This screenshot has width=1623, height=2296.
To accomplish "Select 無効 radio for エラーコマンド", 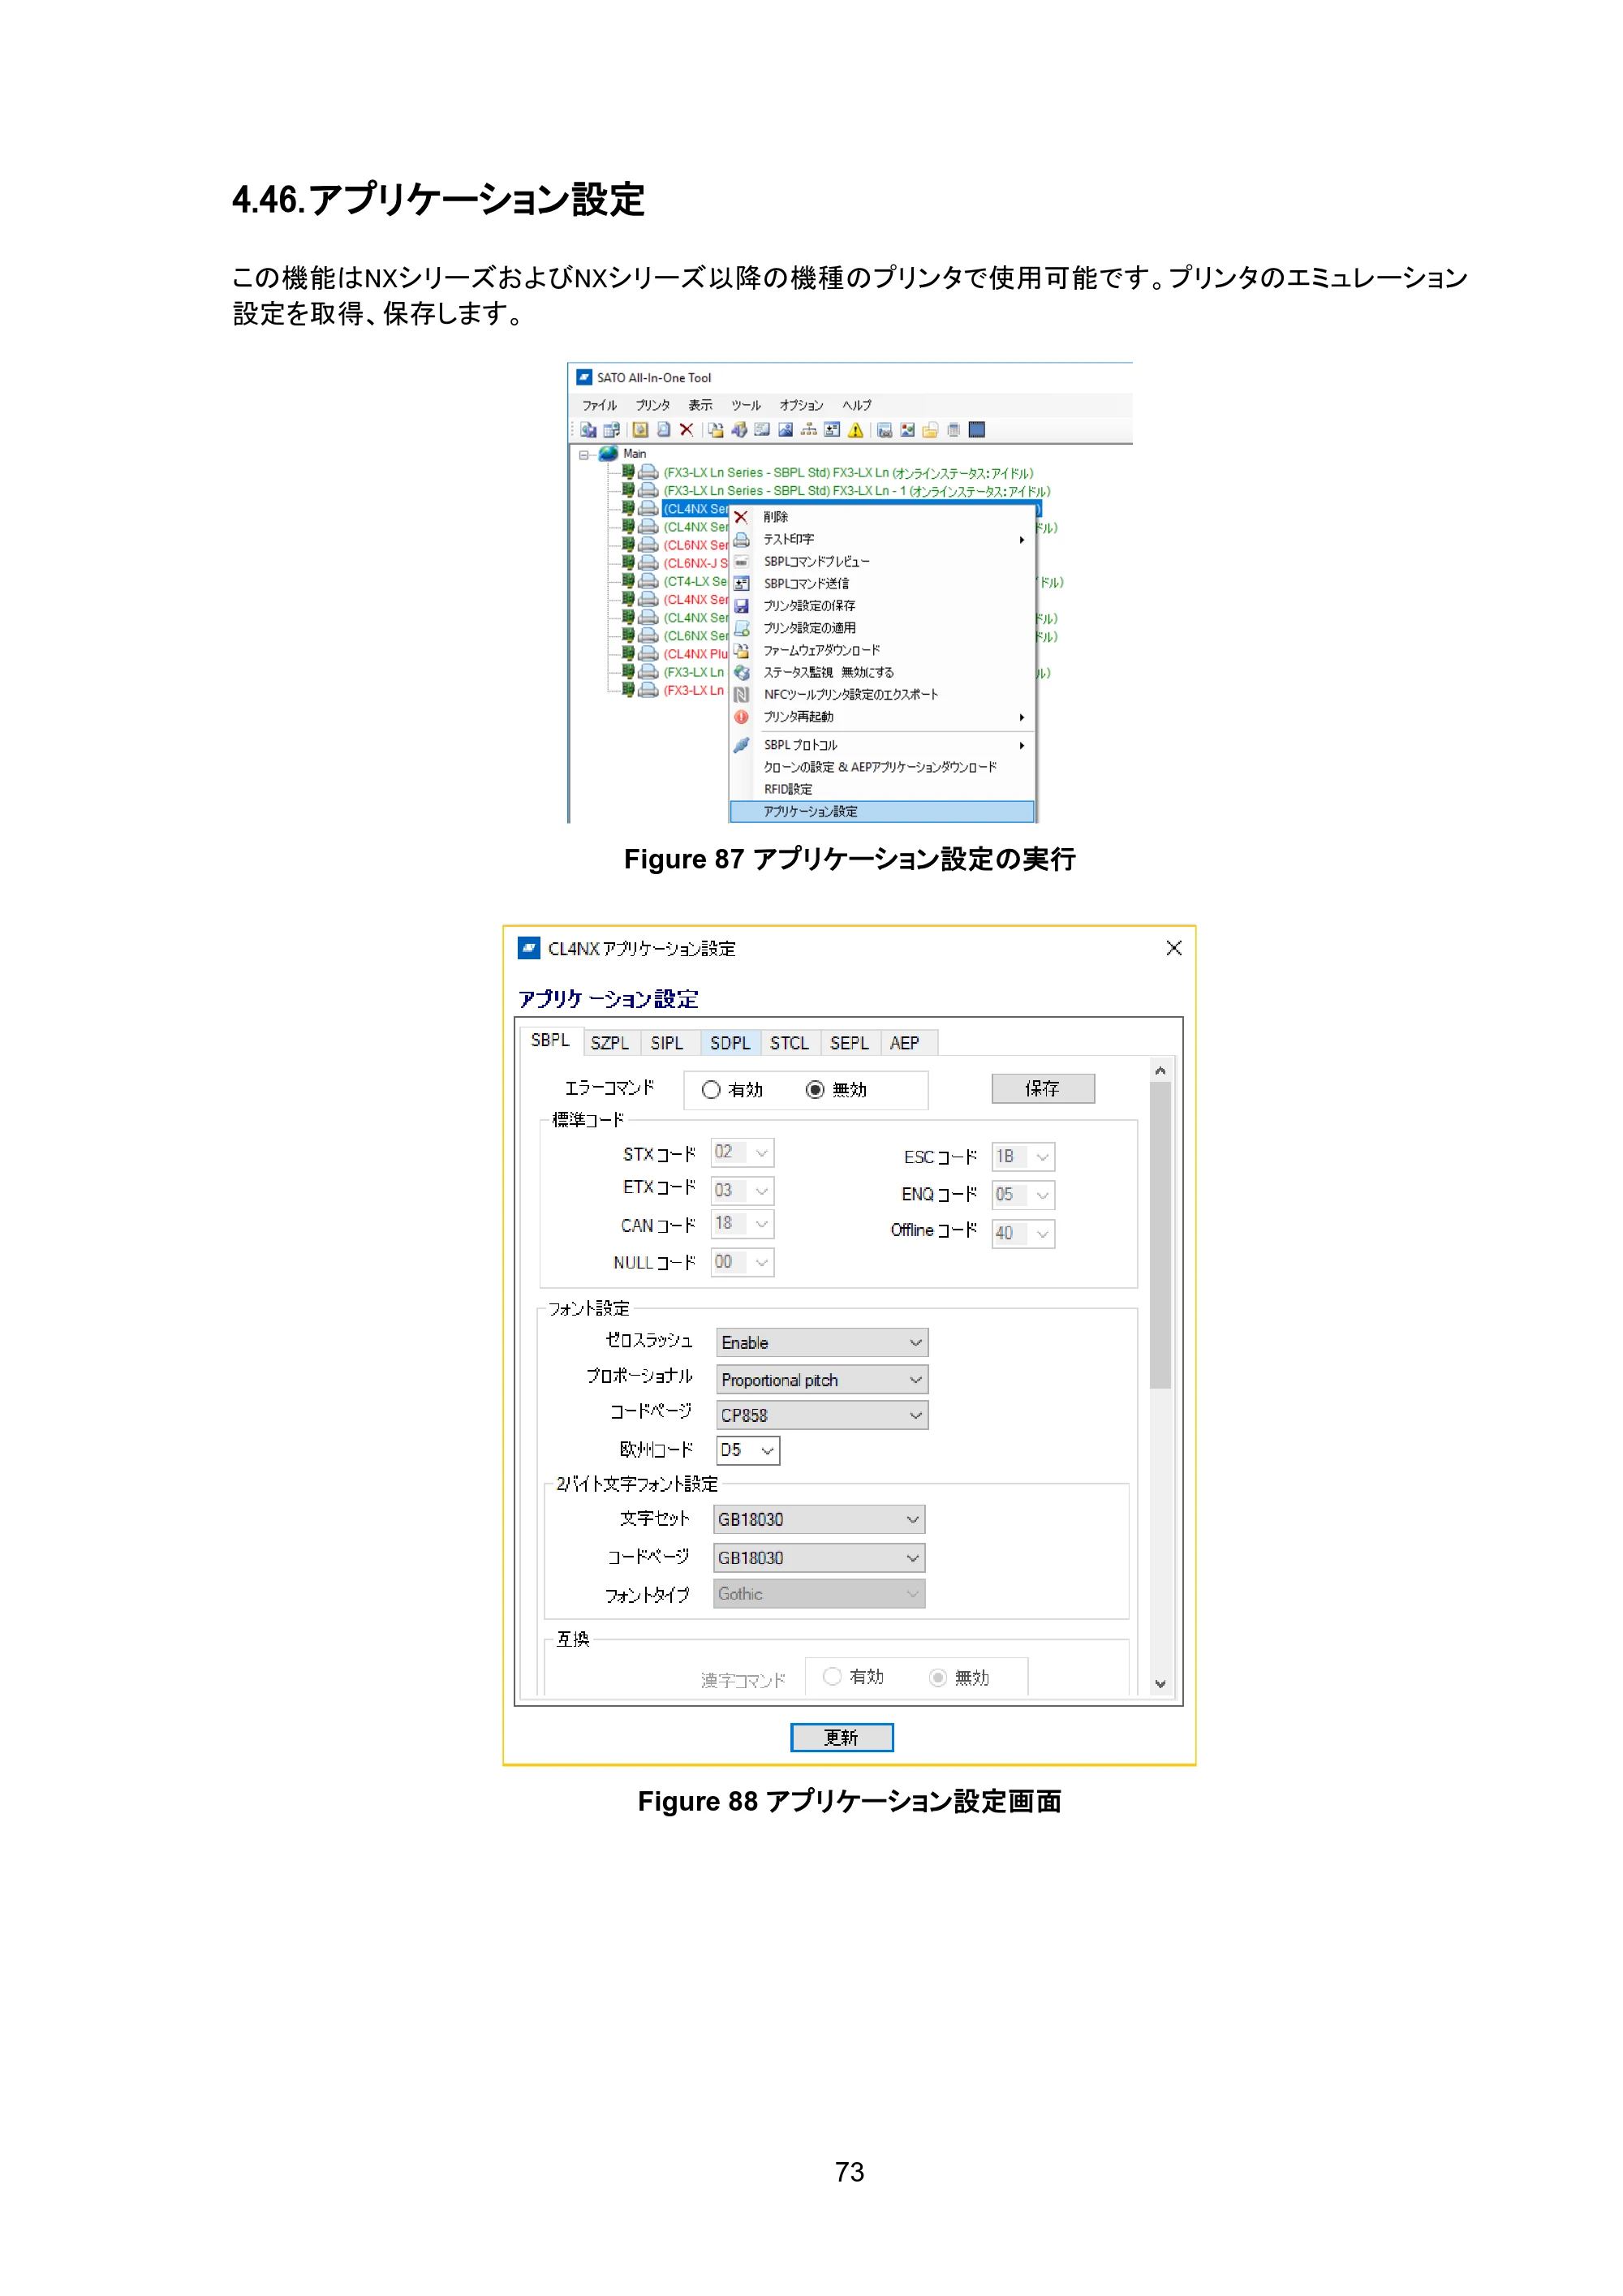I will click(815, 1090).
